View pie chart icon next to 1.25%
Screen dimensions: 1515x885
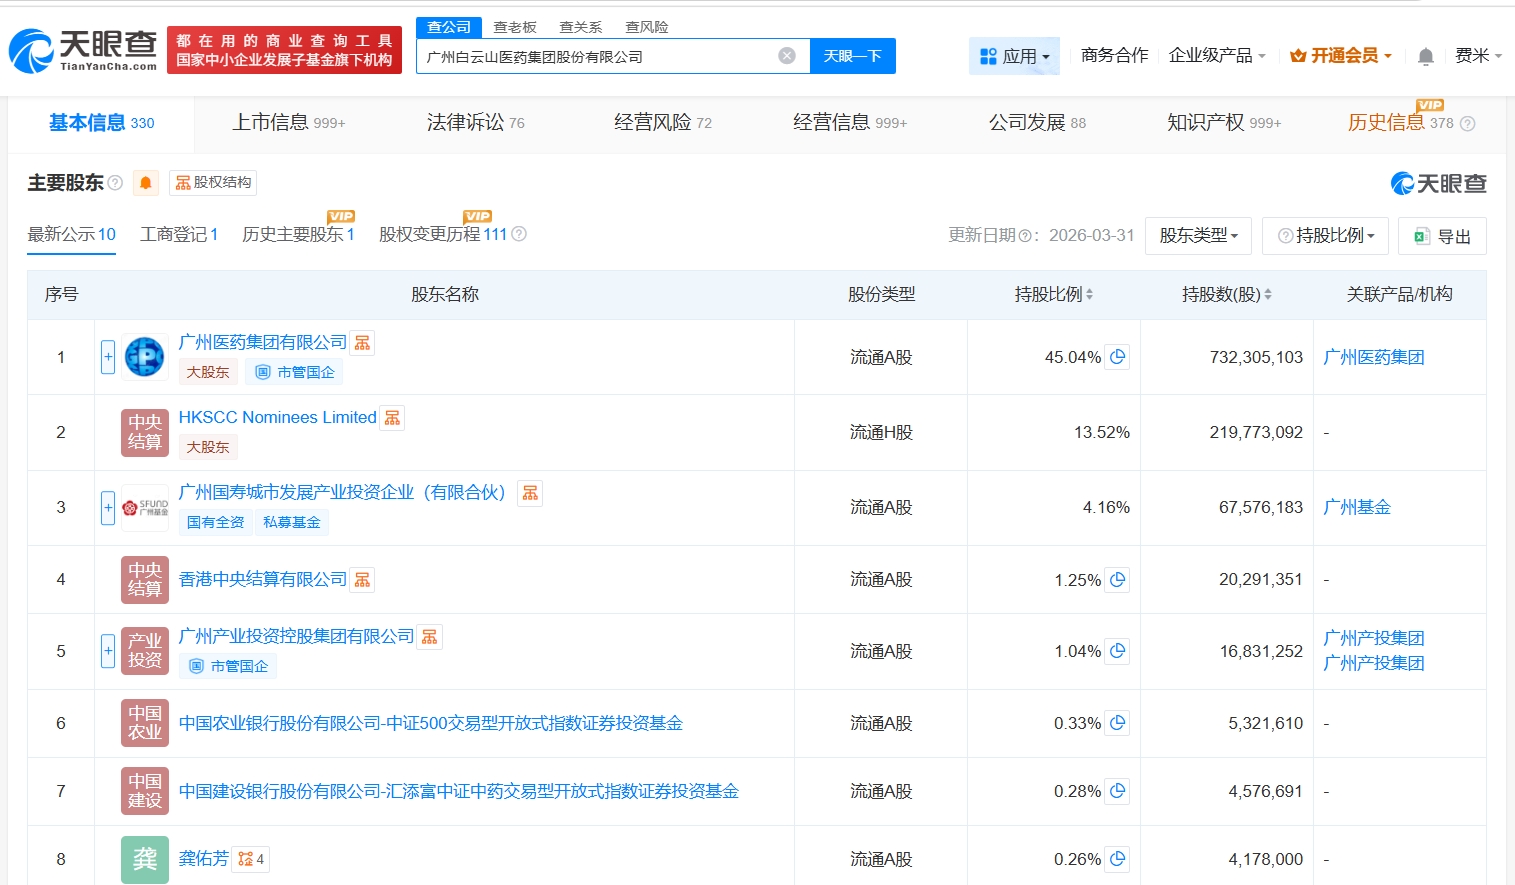pyautogui.click(x=1118, y=580)
